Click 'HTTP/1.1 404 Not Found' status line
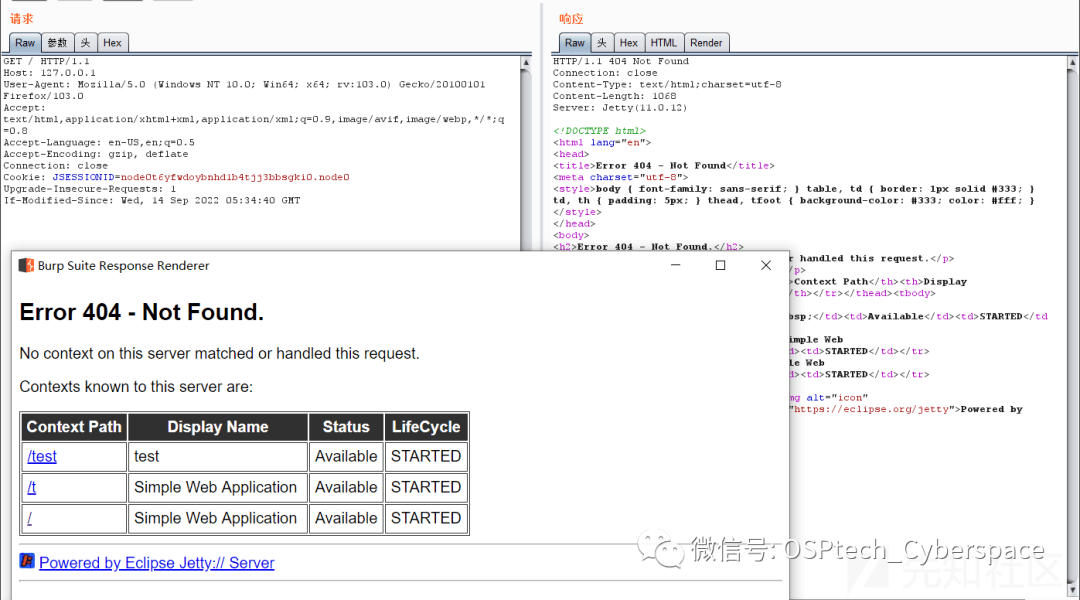The width and height of the screenshot is (1080, 600). click(621, 61)
